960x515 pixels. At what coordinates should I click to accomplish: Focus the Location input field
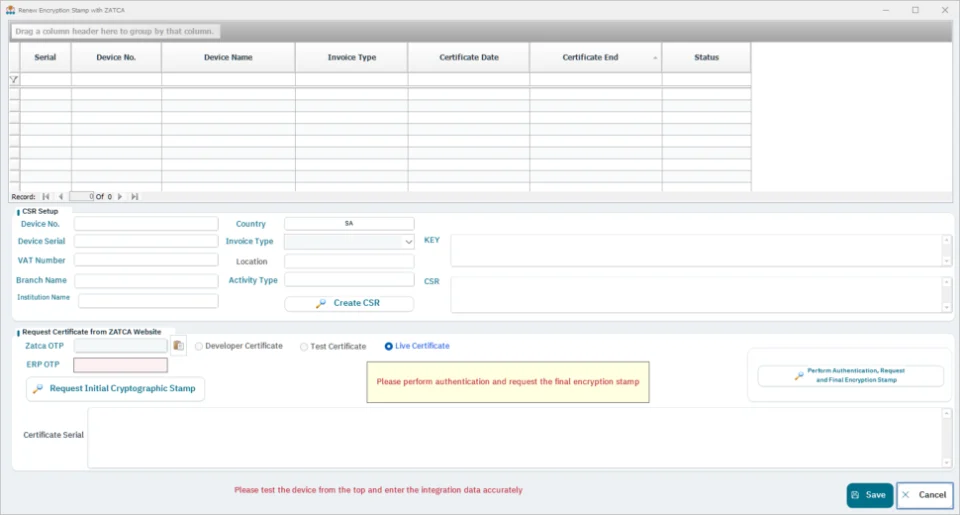click(x=349, y=261)
